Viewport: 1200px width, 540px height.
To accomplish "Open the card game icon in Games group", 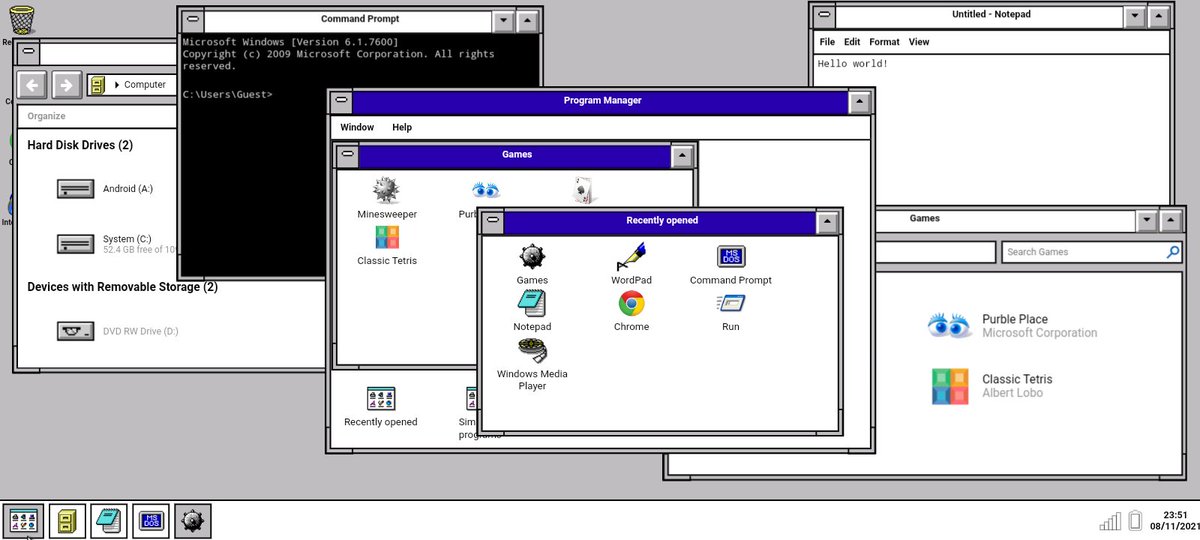I will pyautogui.click(x=584, y=190).
